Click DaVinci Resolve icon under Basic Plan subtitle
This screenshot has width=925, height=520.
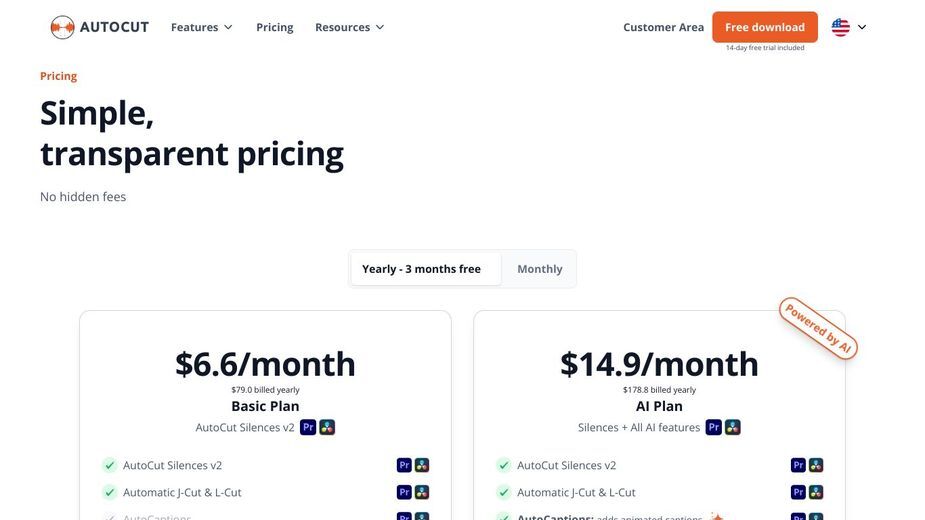point(327,427)
